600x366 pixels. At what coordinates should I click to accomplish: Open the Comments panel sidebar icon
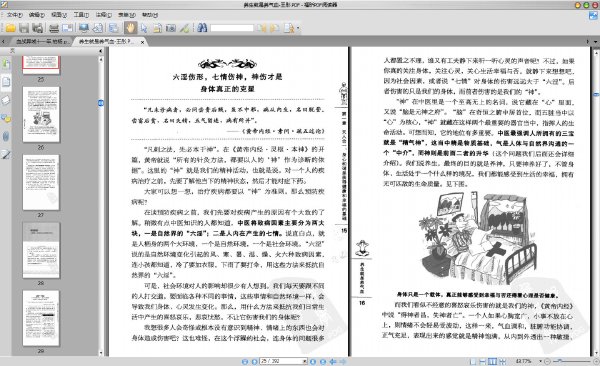6,118
